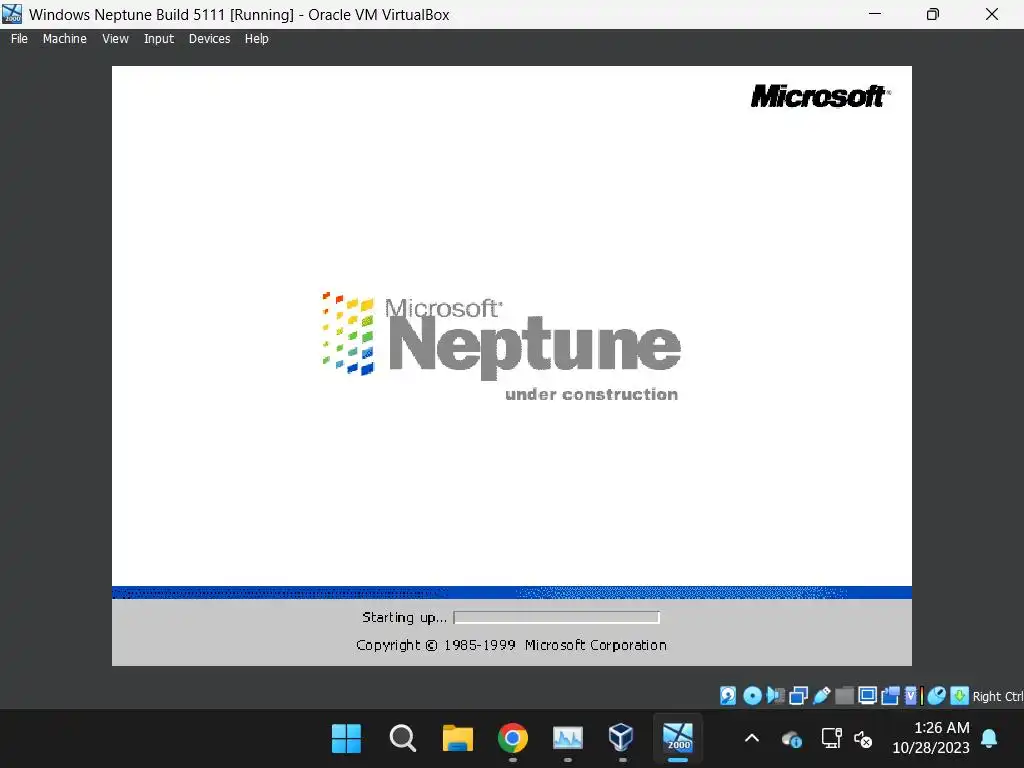Open the File menu
Image resolution: width=1024 pixels, height=768 pixels.
tap(19, 39)
